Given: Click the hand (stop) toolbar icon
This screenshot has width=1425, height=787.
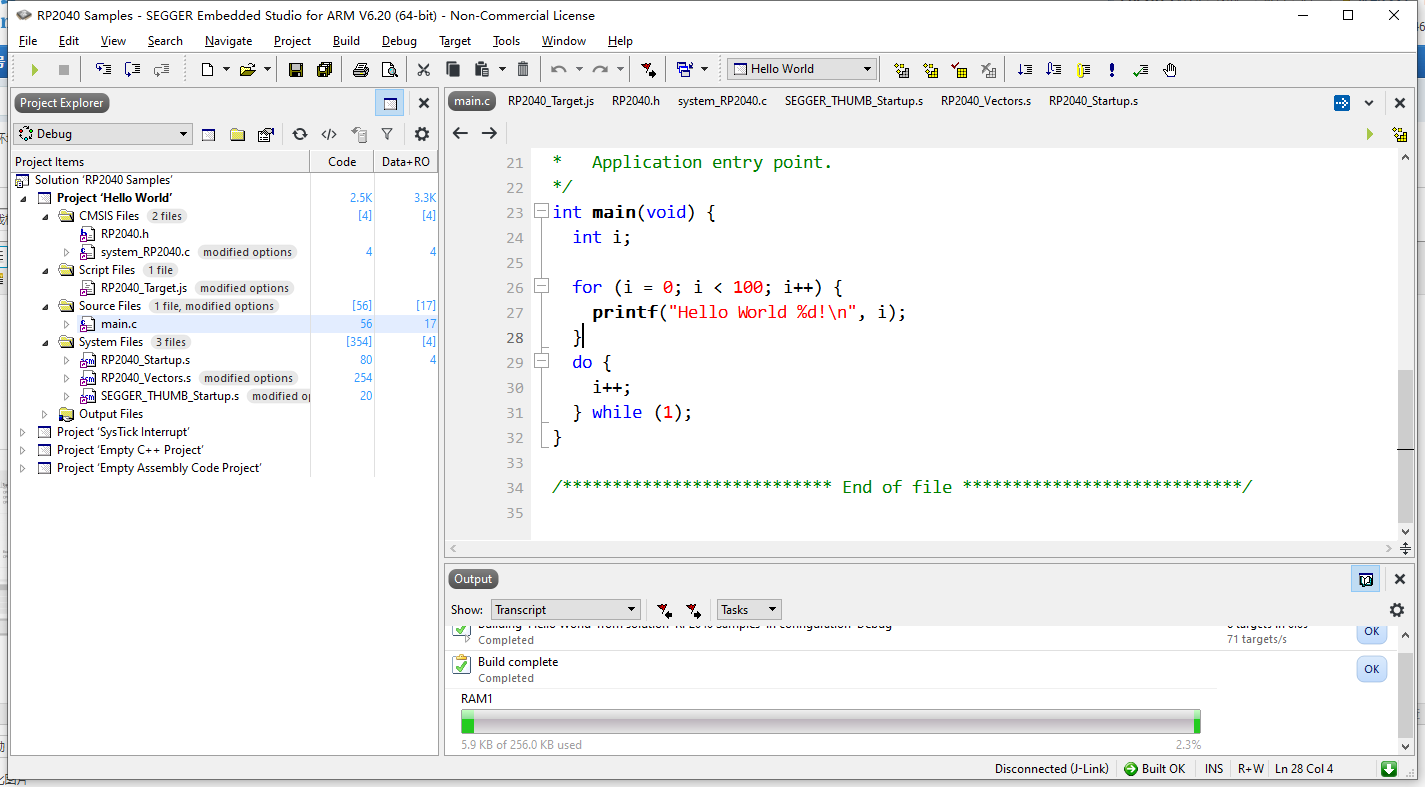Looking at the screenshot, I should click(1170, 70).
